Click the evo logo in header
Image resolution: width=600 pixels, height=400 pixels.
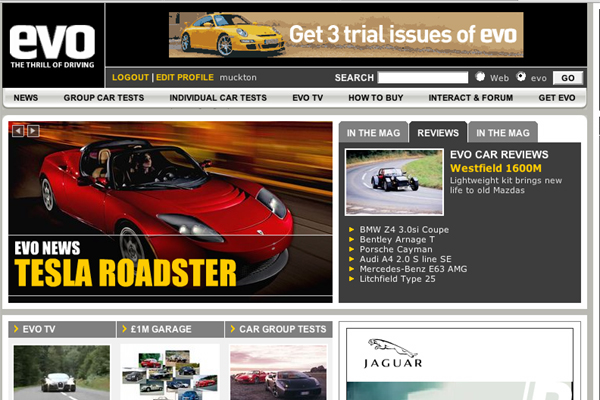(x=52, y=46)
